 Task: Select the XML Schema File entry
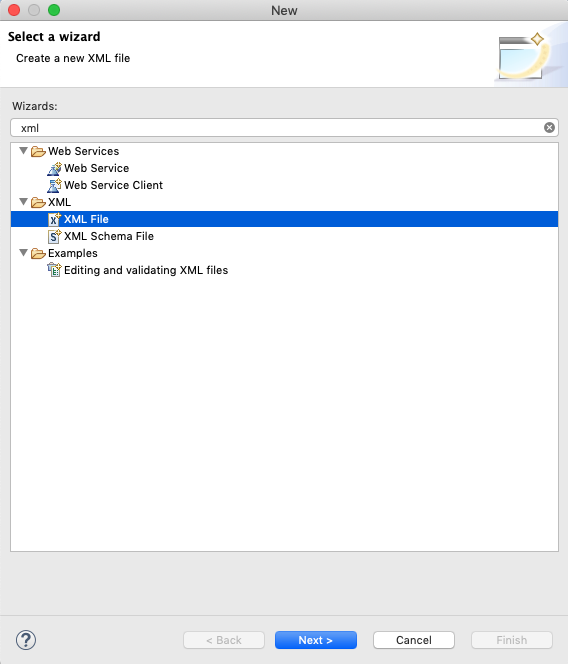pyautogui.click(x=108, y=236)
